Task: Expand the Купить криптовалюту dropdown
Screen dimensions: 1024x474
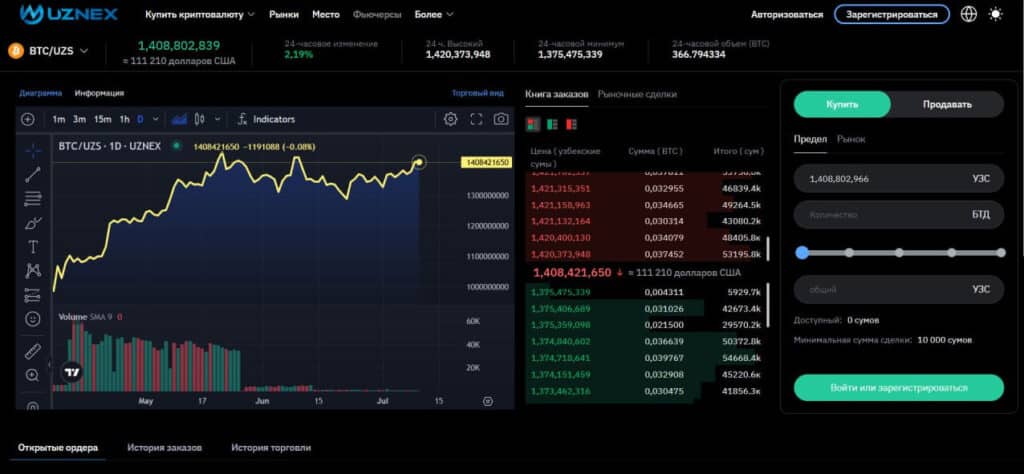Action: point(200,14)
